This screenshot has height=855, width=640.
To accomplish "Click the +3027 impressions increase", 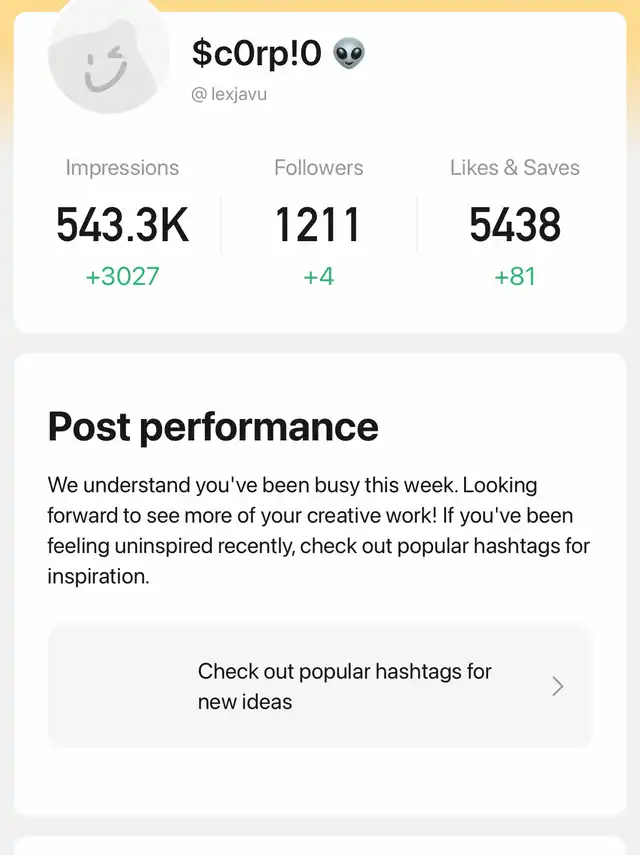I will (122, 276).
